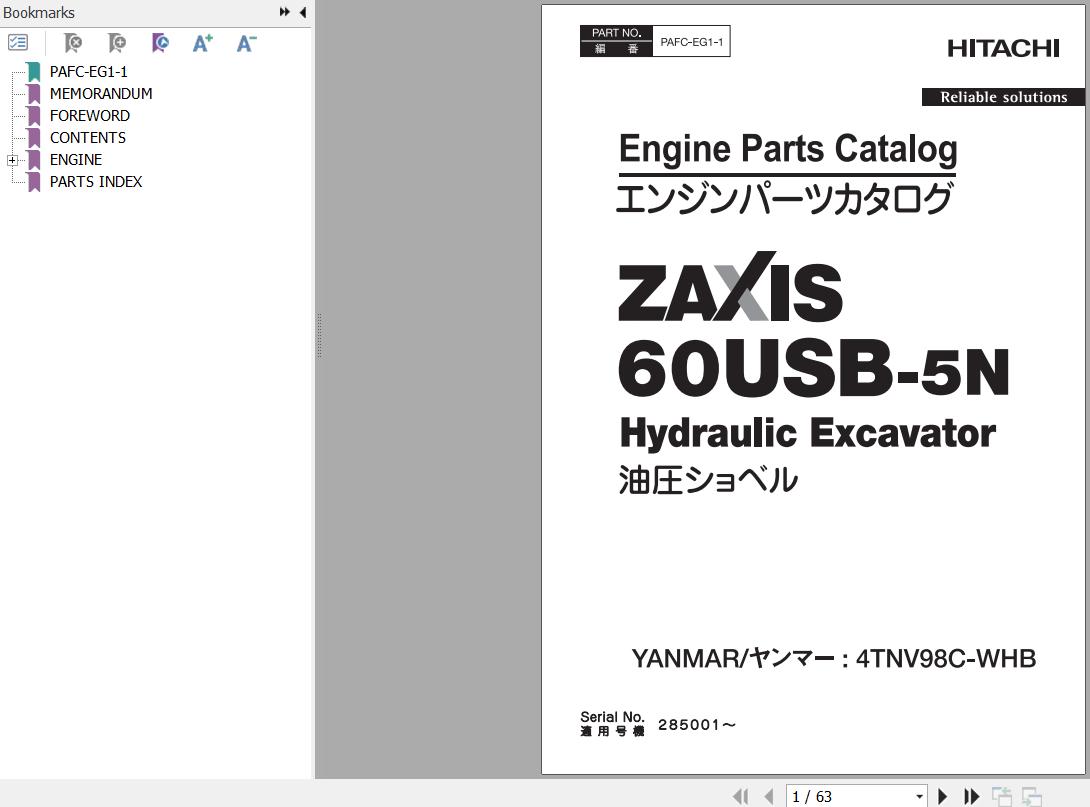Go to previous page arrow

click(x=769, y=796)
